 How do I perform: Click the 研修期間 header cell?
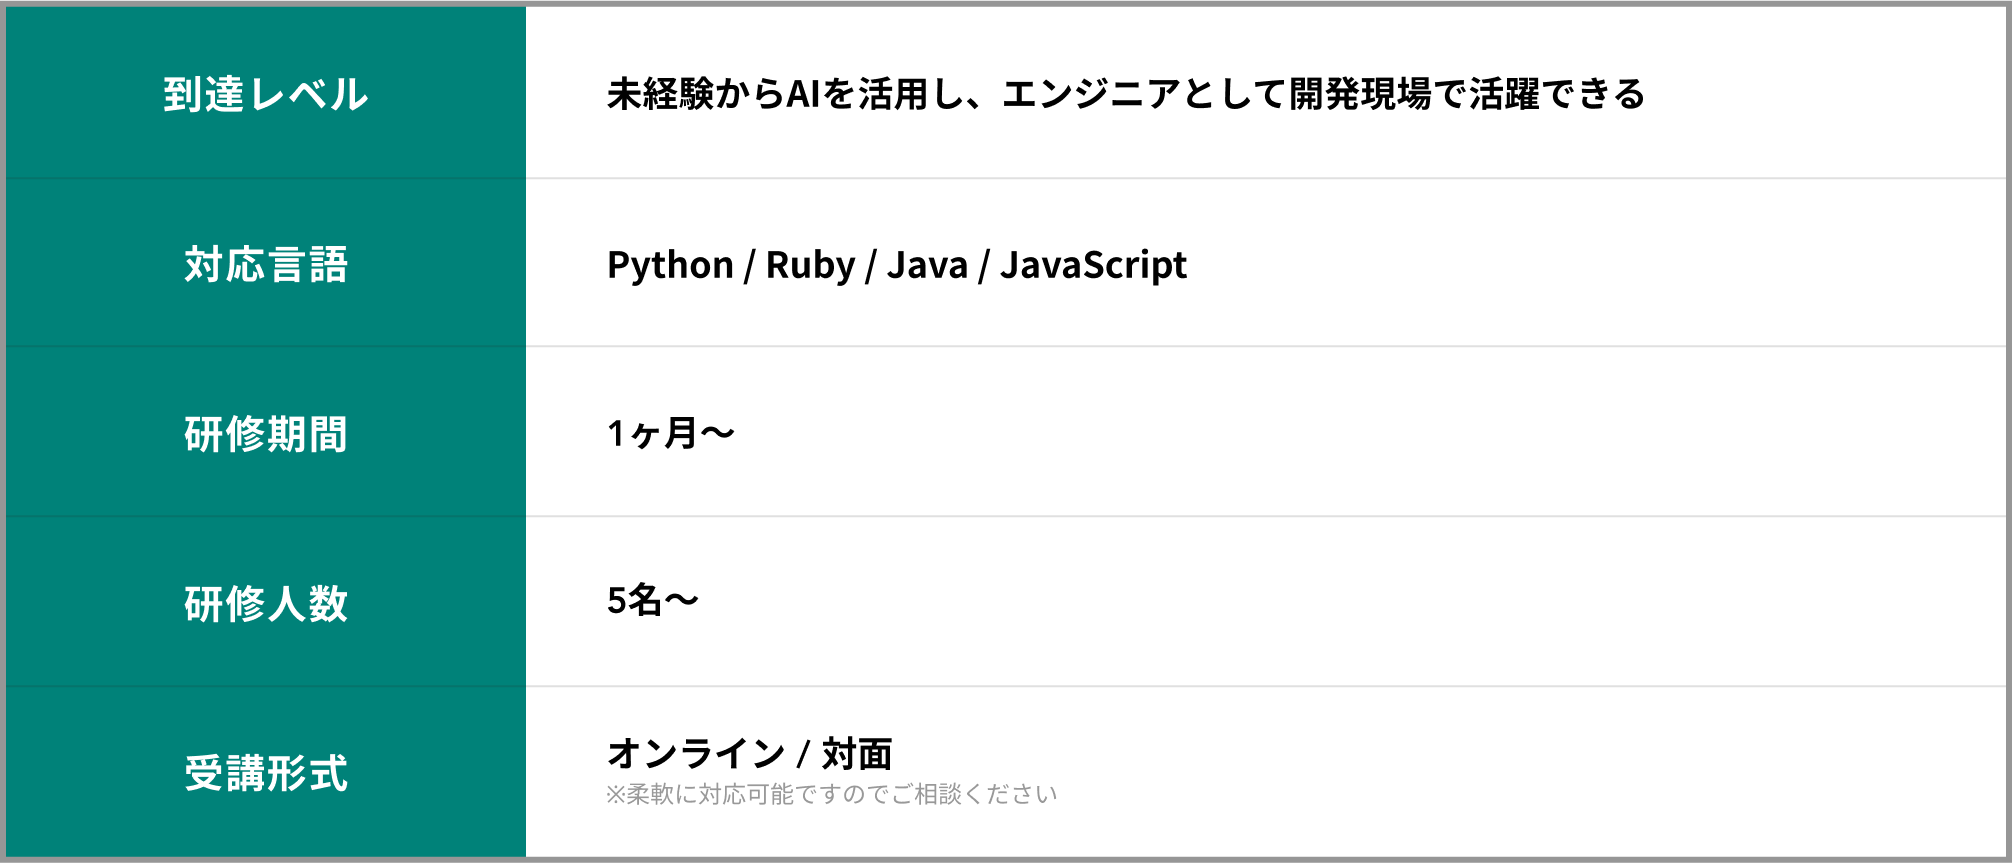tap(266, 434)
